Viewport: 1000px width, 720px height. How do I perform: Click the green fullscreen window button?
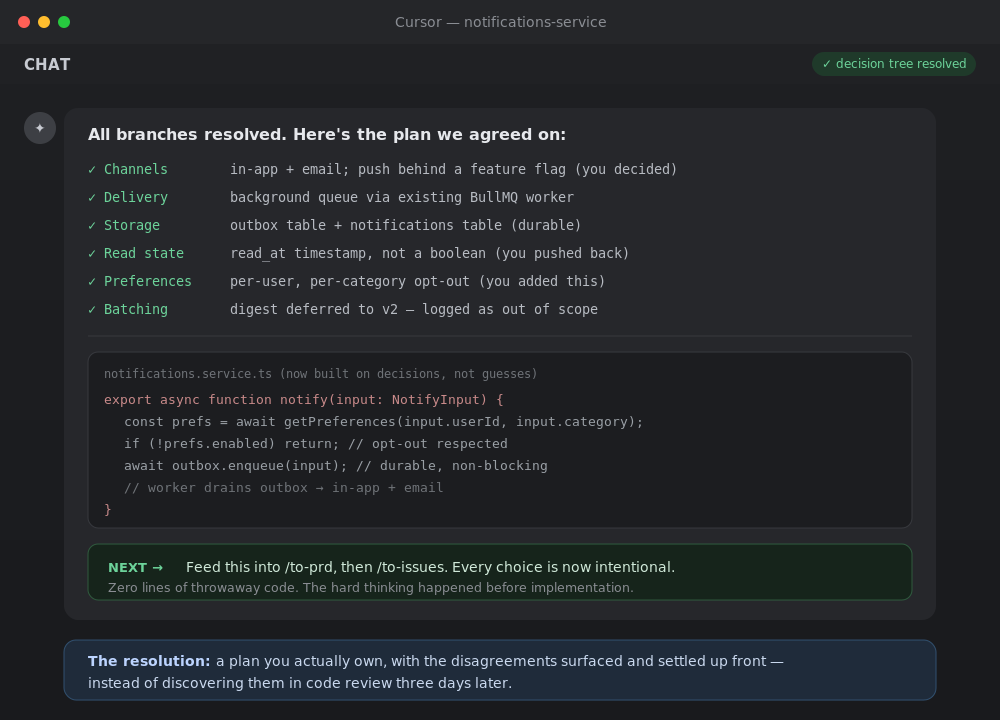pos(64,22)
